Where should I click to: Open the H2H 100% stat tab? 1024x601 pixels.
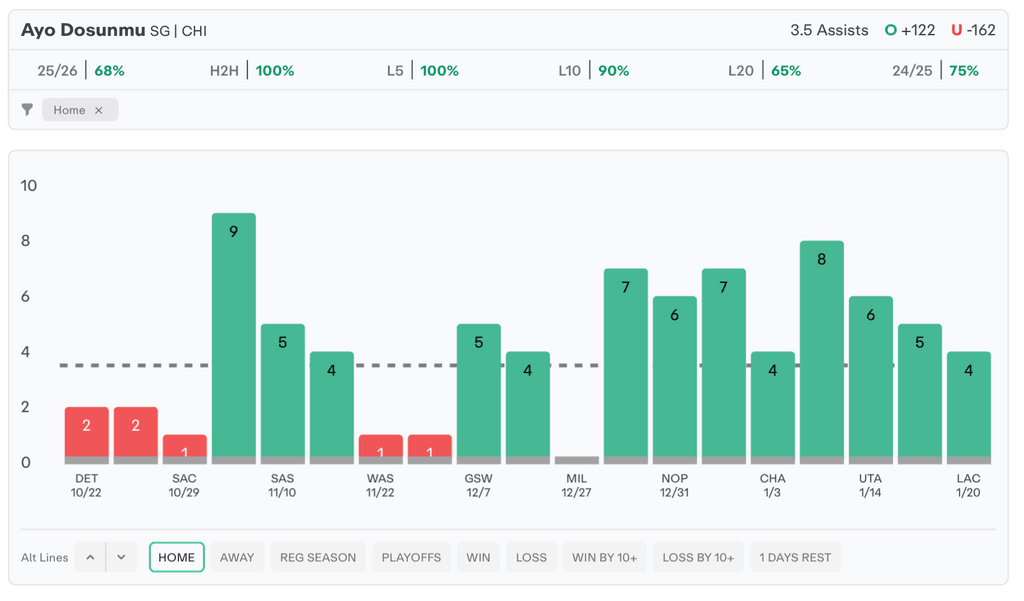(x=254, y=71)
